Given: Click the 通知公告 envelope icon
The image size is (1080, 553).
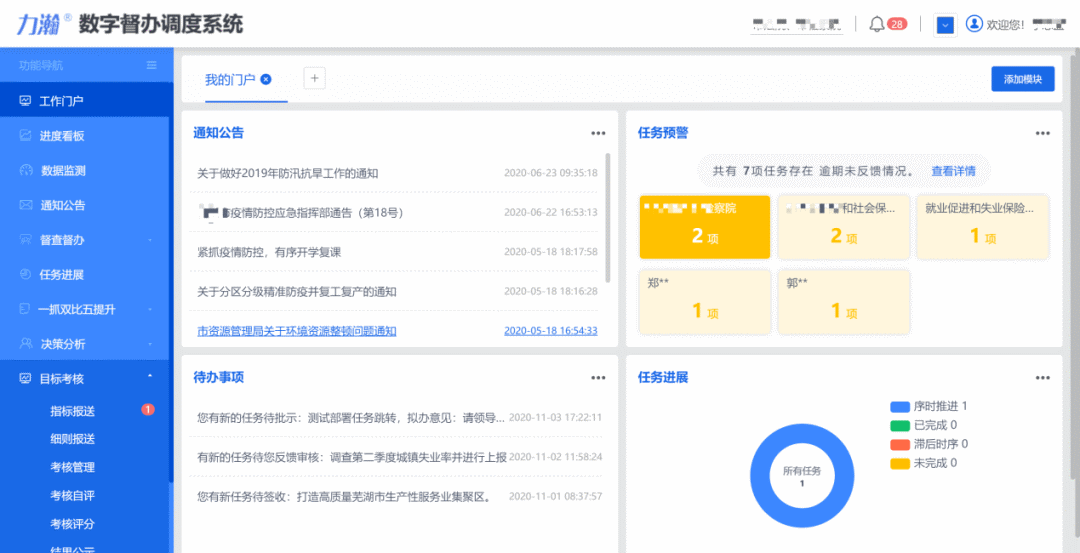Looking at the screenshot, I should click(x=25, y=205).
